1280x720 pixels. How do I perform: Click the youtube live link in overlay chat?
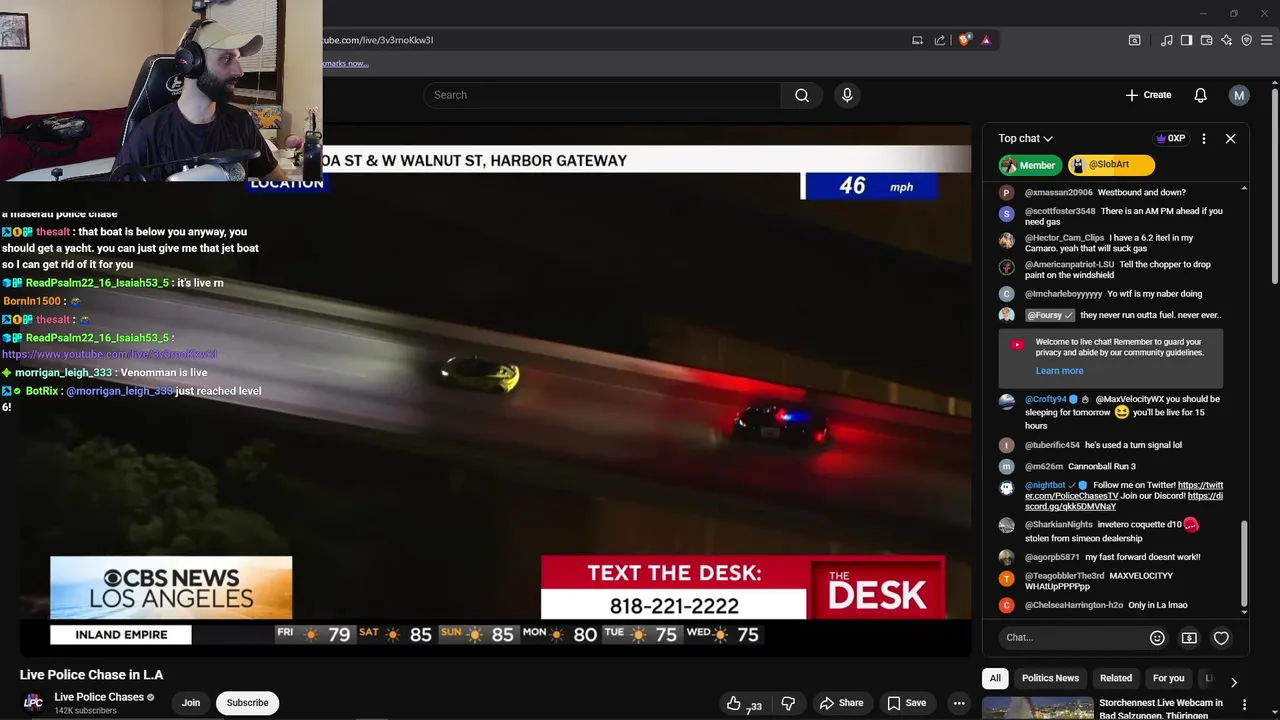(x=109, y=354)
